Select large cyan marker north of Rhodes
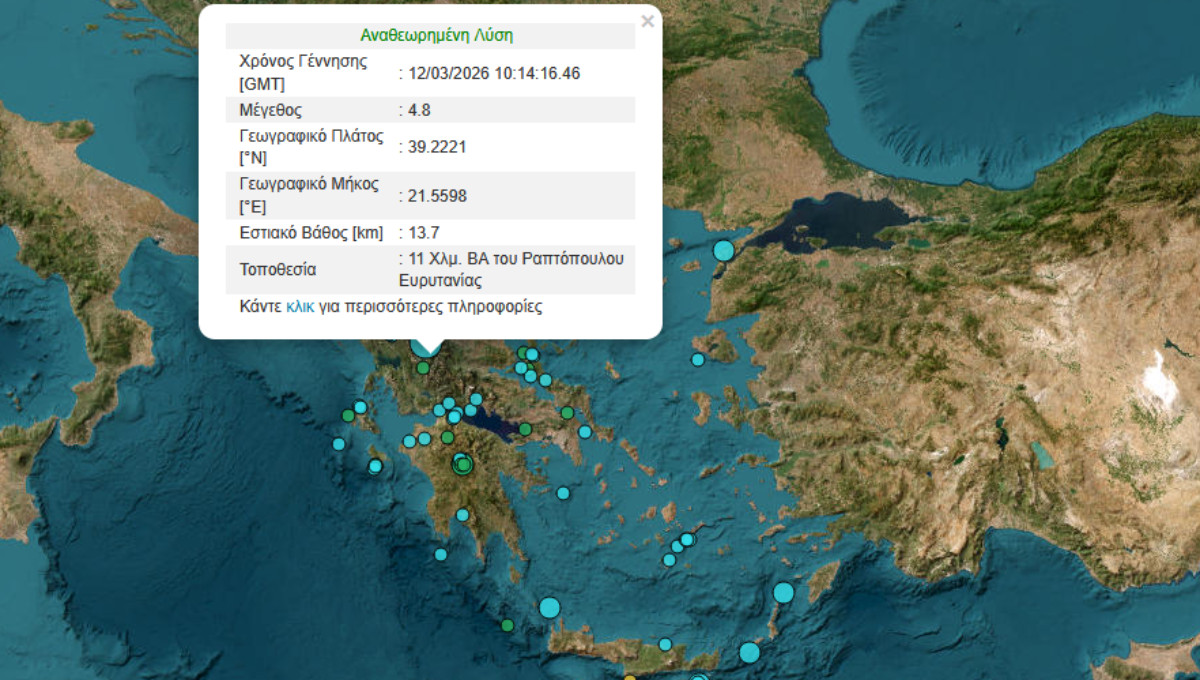Image resolution: width=1200 pixels, height=680 pixels. pos(783,593)
